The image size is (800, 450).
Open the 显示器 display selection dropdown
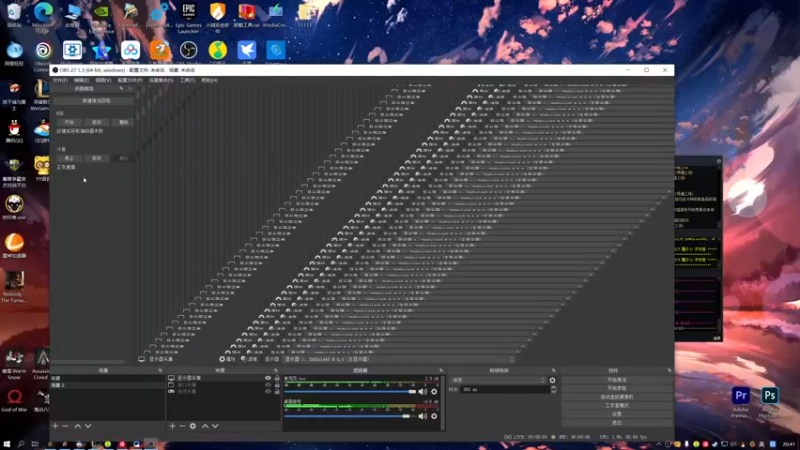tap(399, 359)
